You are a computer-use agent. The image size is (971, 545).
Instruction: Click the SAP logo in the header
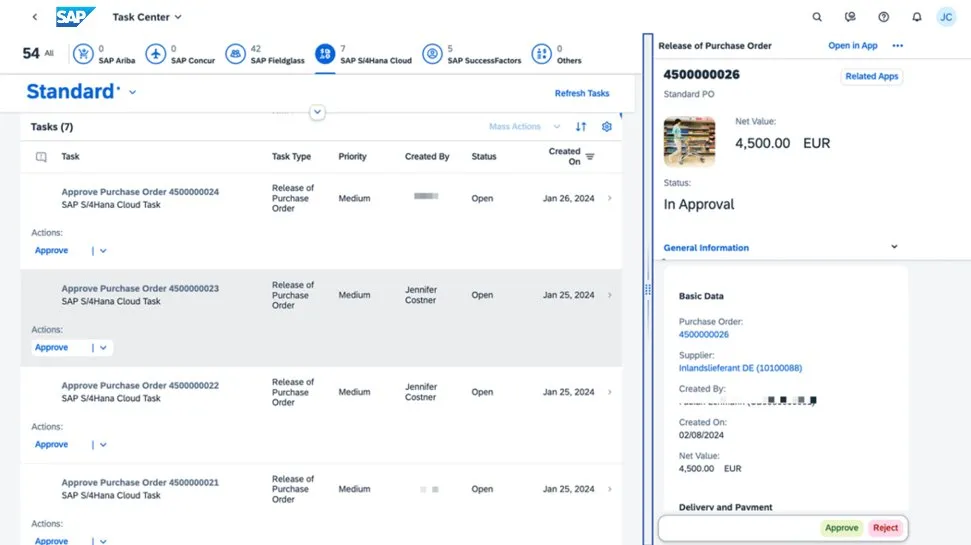pos(75,17)
